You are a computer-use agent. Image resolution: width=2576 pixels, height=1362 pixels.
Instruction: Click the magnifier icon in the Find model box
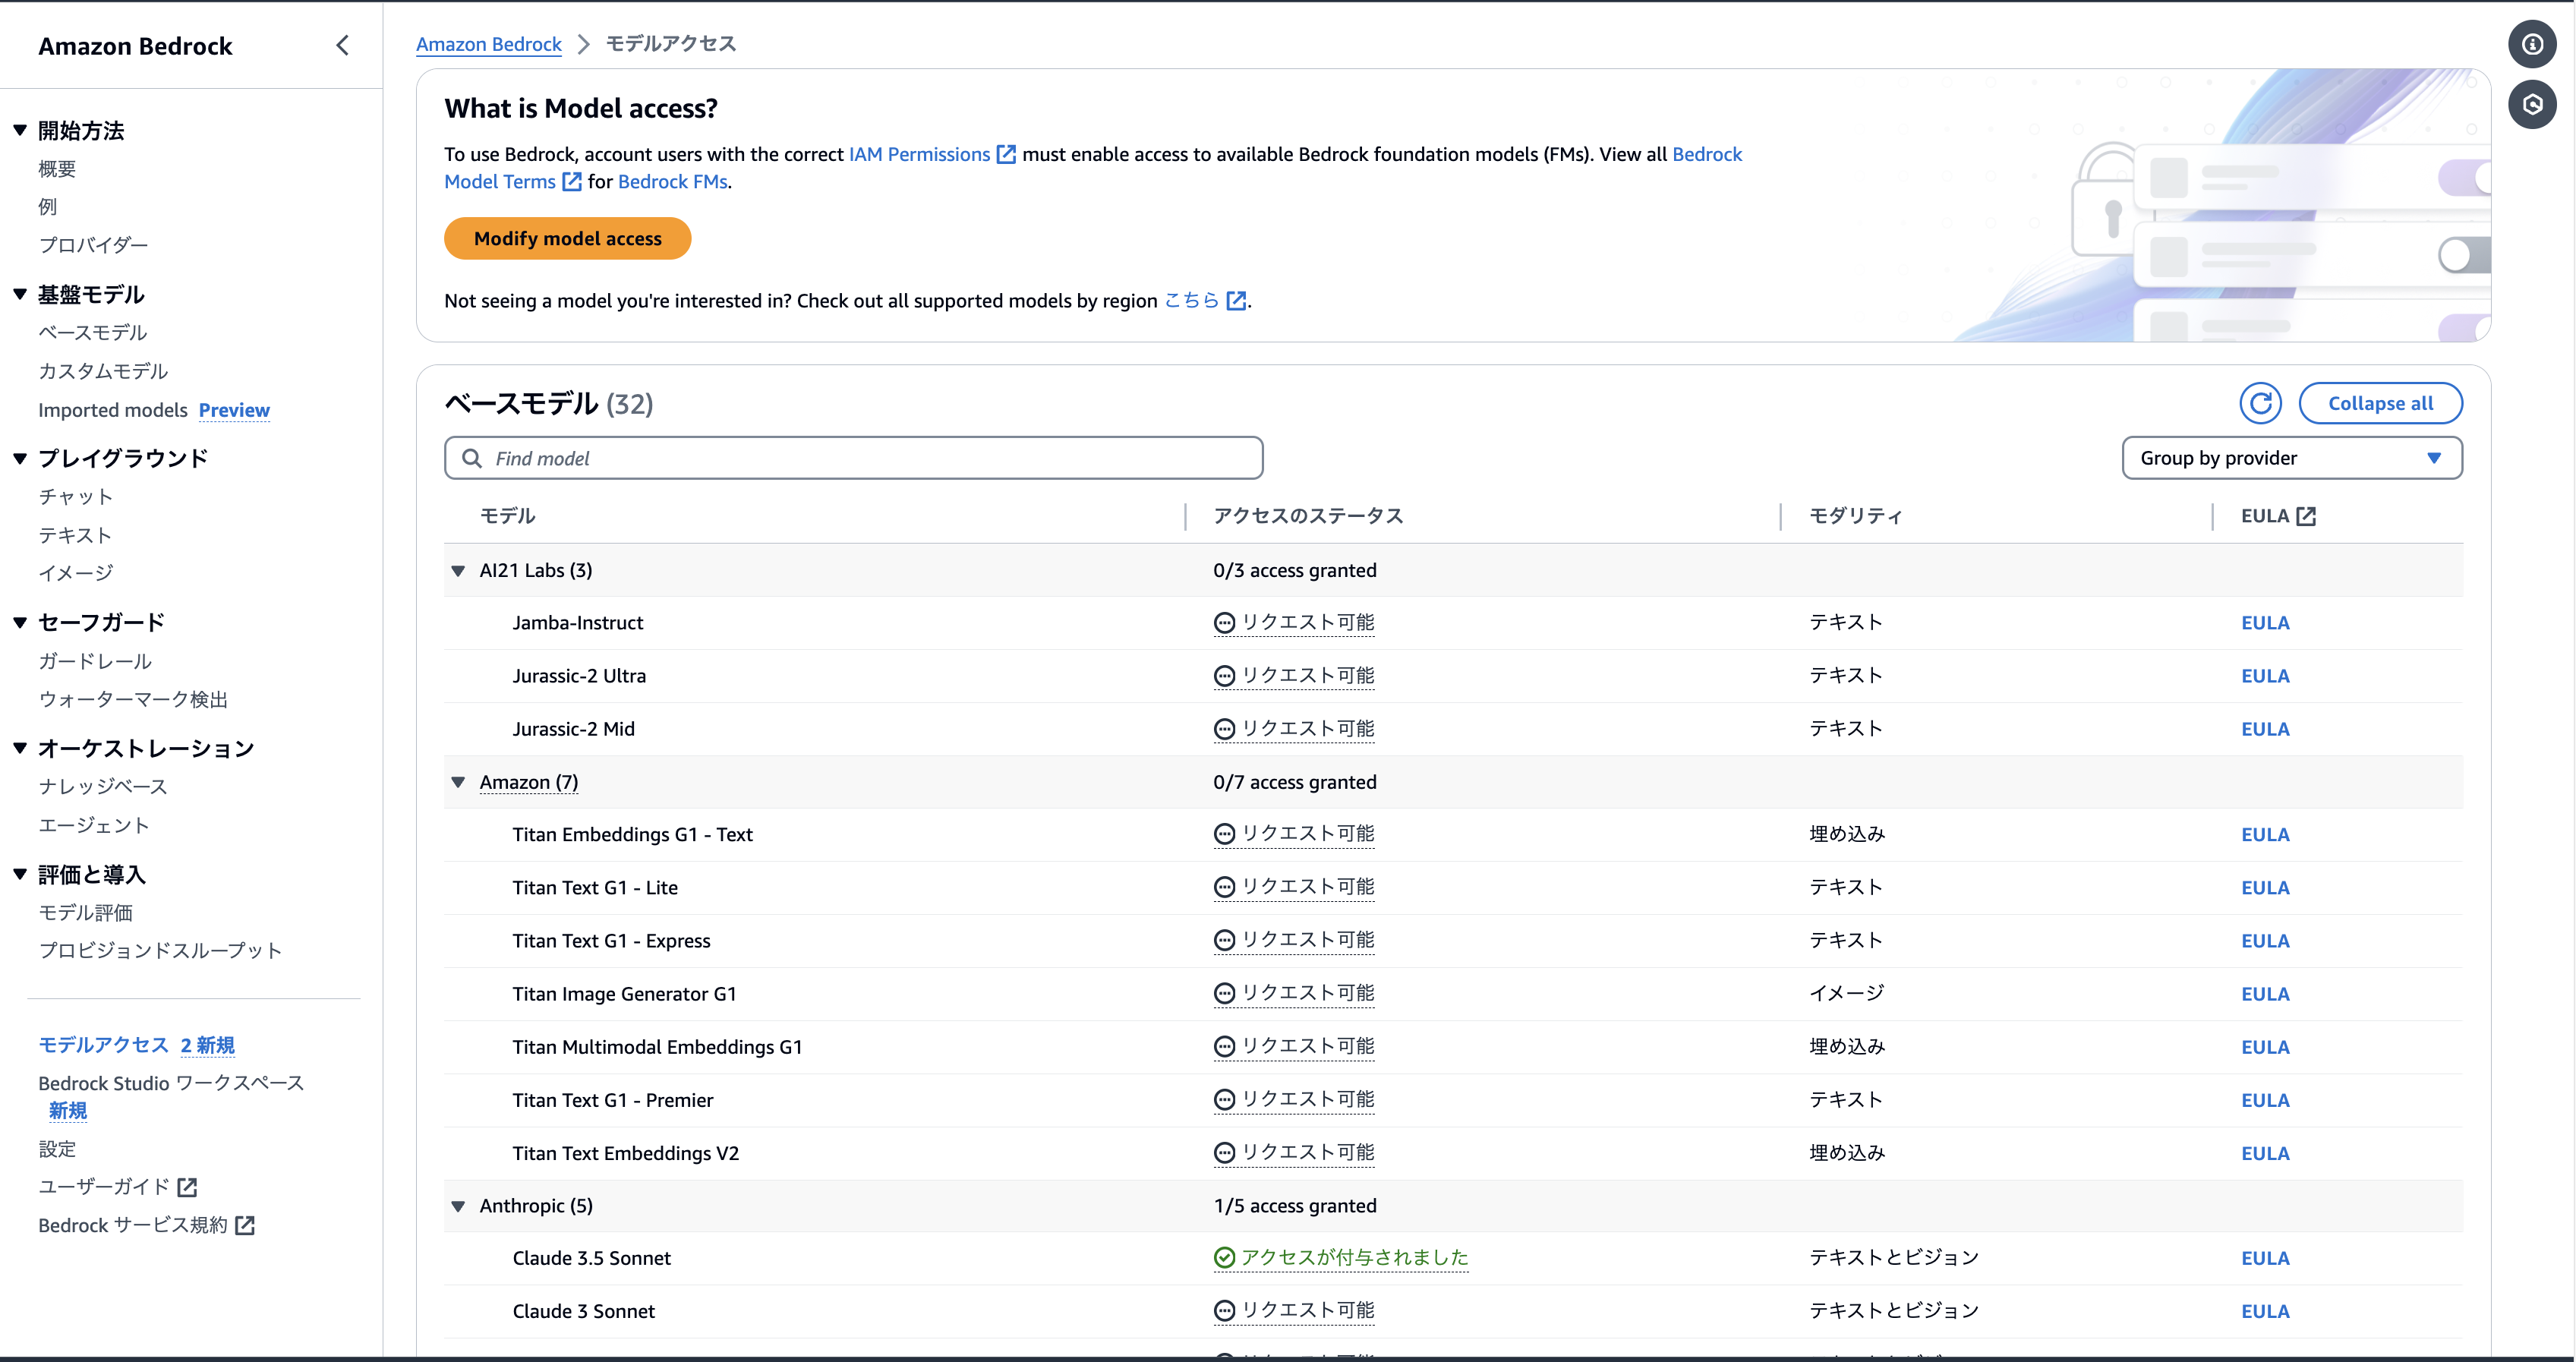[x=471, y=458]
